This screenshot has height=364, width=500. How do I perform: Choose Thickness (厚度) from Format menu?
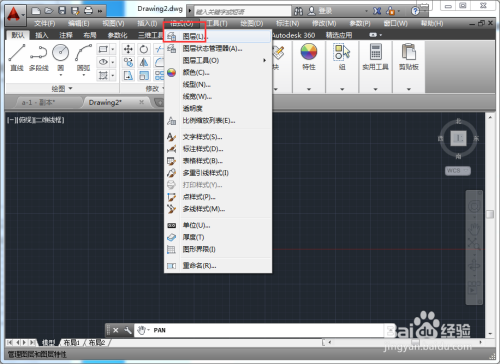(218, 237)
